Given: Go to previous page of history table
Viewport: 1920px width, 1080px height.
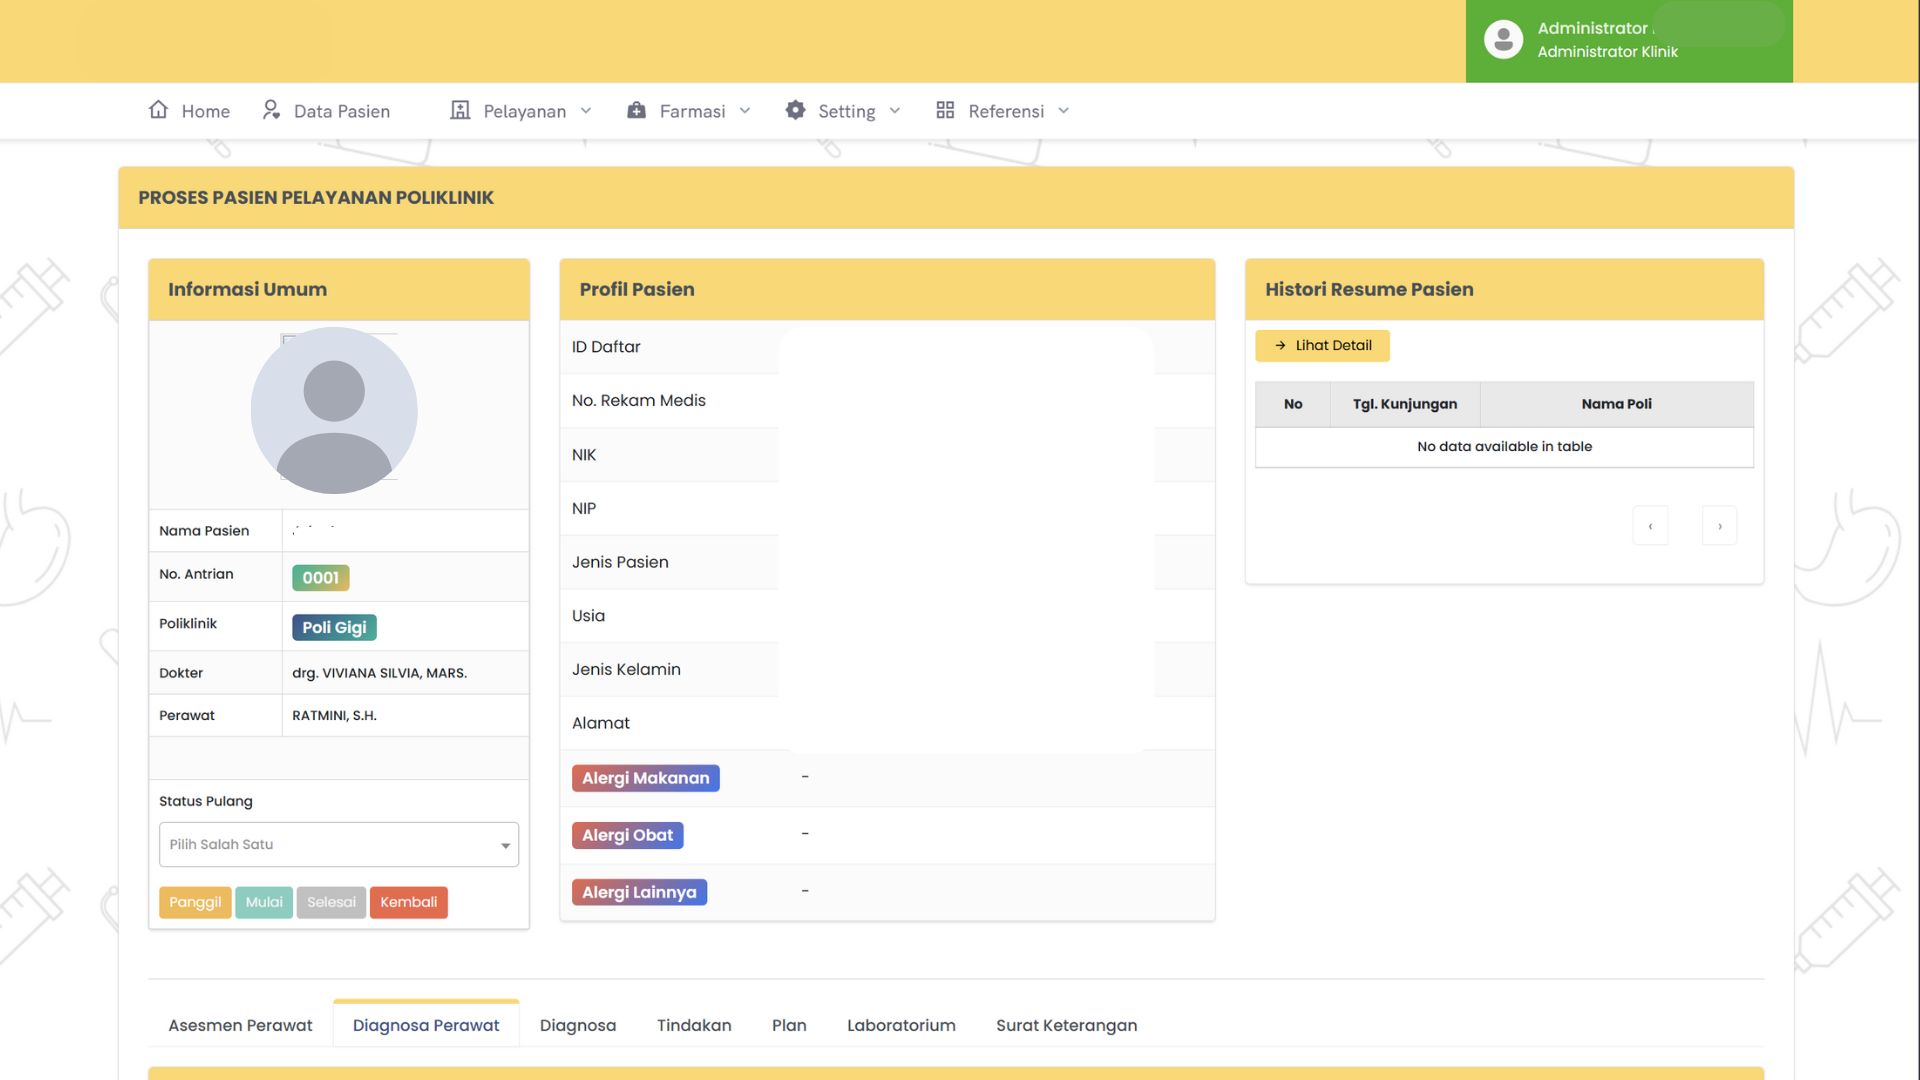Looking at the screenshot, I should pyautogui.click(x=1650, y=526).
